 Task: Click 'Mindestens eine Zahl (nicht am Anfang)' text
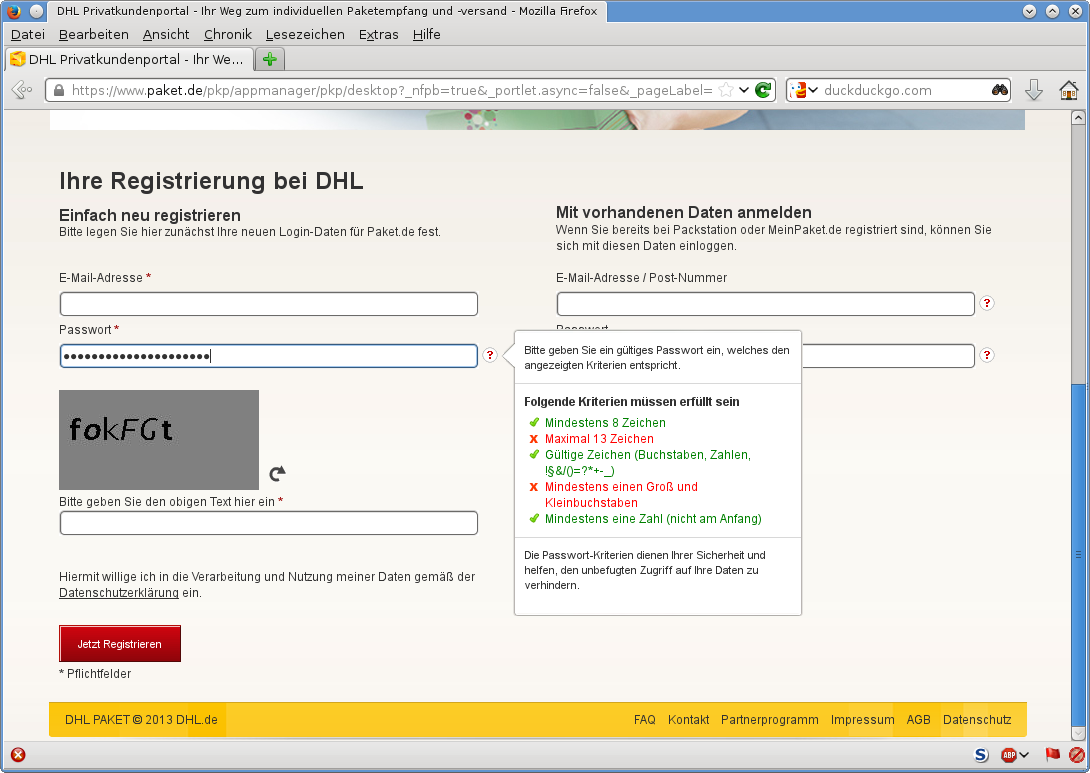click(653, 519)
